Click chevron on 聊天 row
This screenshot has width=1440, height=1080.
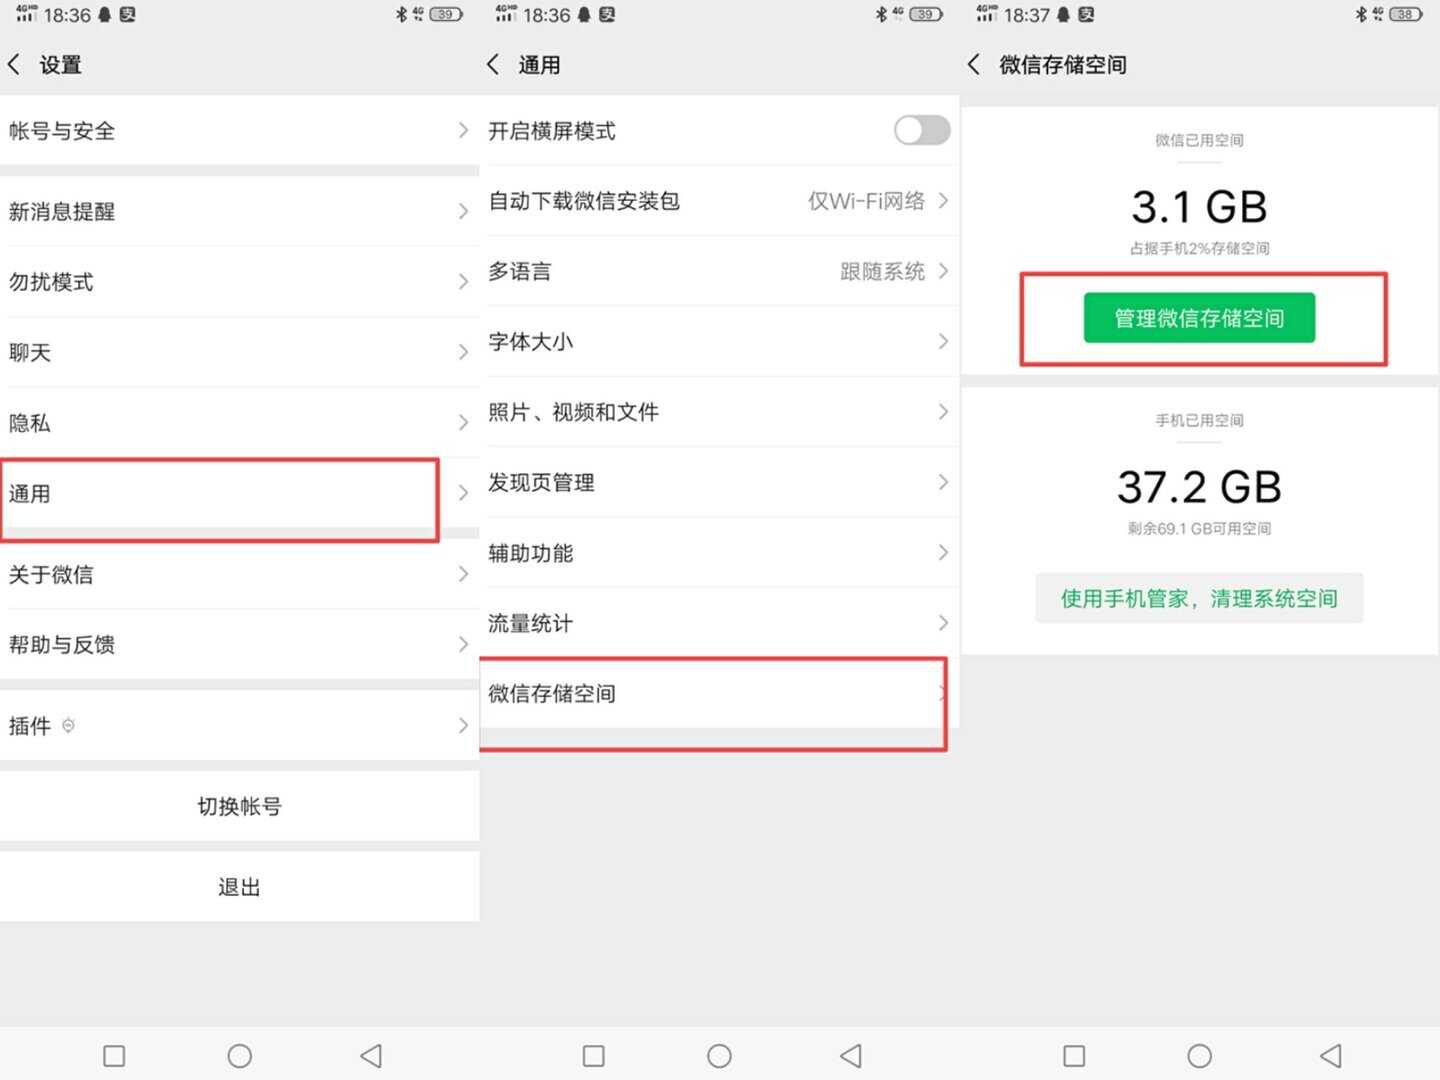pos(463,352)
